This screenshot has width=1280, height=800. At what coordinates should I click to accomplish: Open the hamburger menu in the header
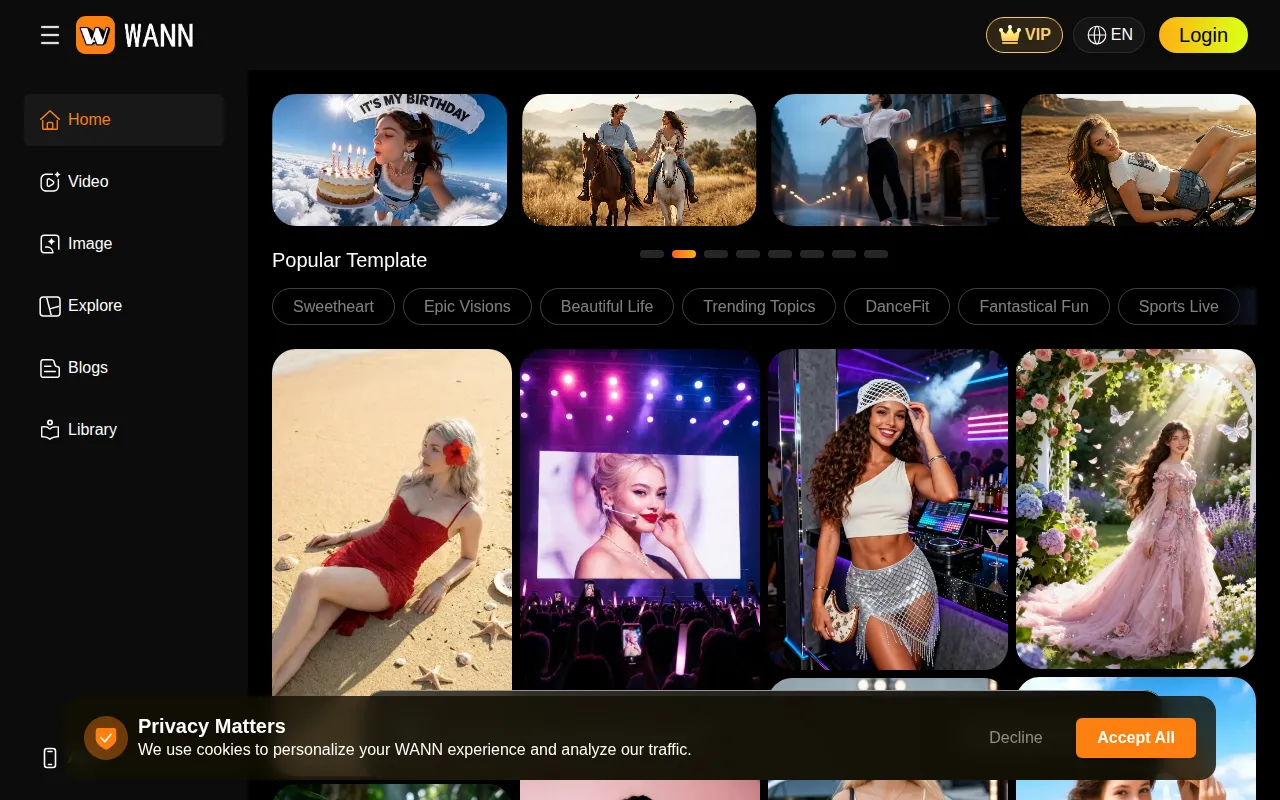50,36
